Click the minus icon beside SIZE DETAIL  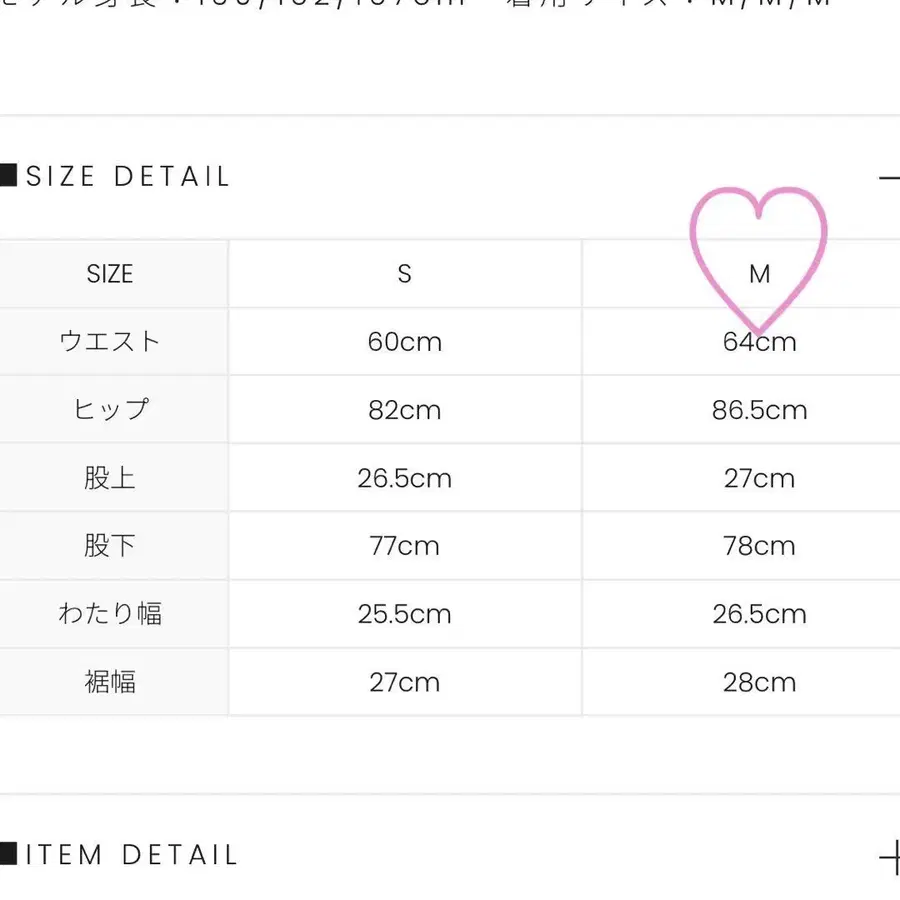tap(893, 178)
